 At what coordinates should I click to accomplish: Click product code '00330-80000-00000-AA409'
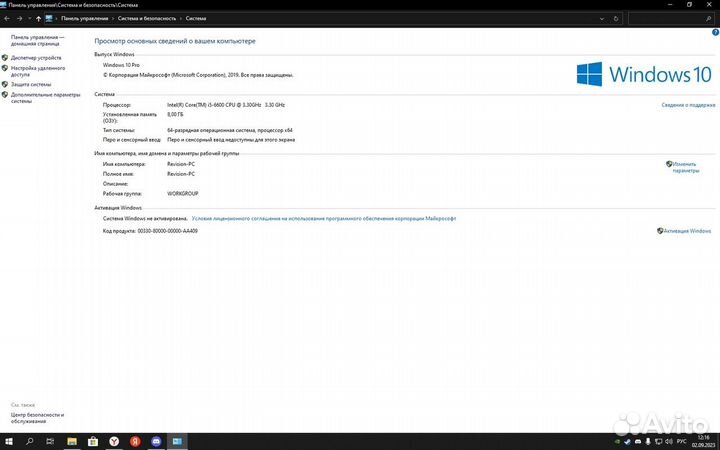pos(168,231)
